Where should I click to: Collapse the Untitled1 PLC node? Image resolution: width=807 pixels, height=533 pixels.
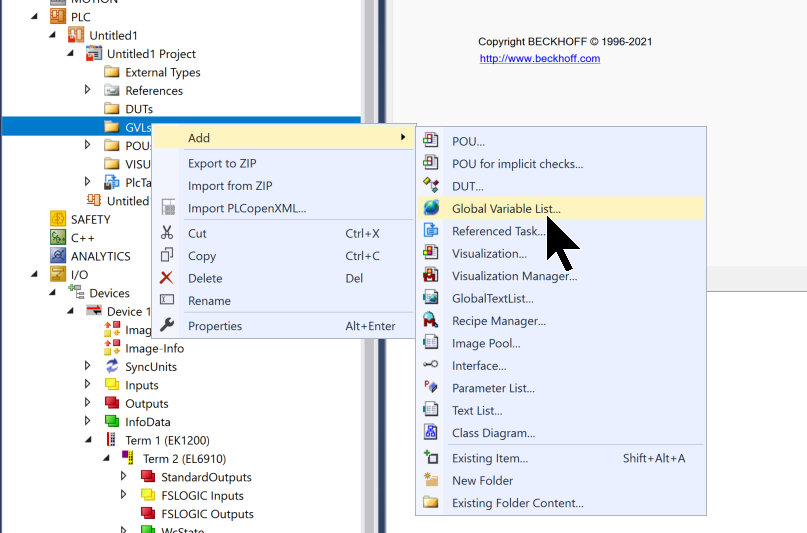point(52,35)
